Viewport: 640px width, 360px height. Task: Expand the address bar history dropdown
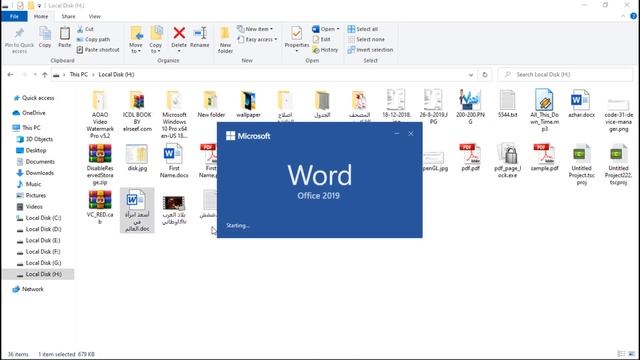[471, 75]
